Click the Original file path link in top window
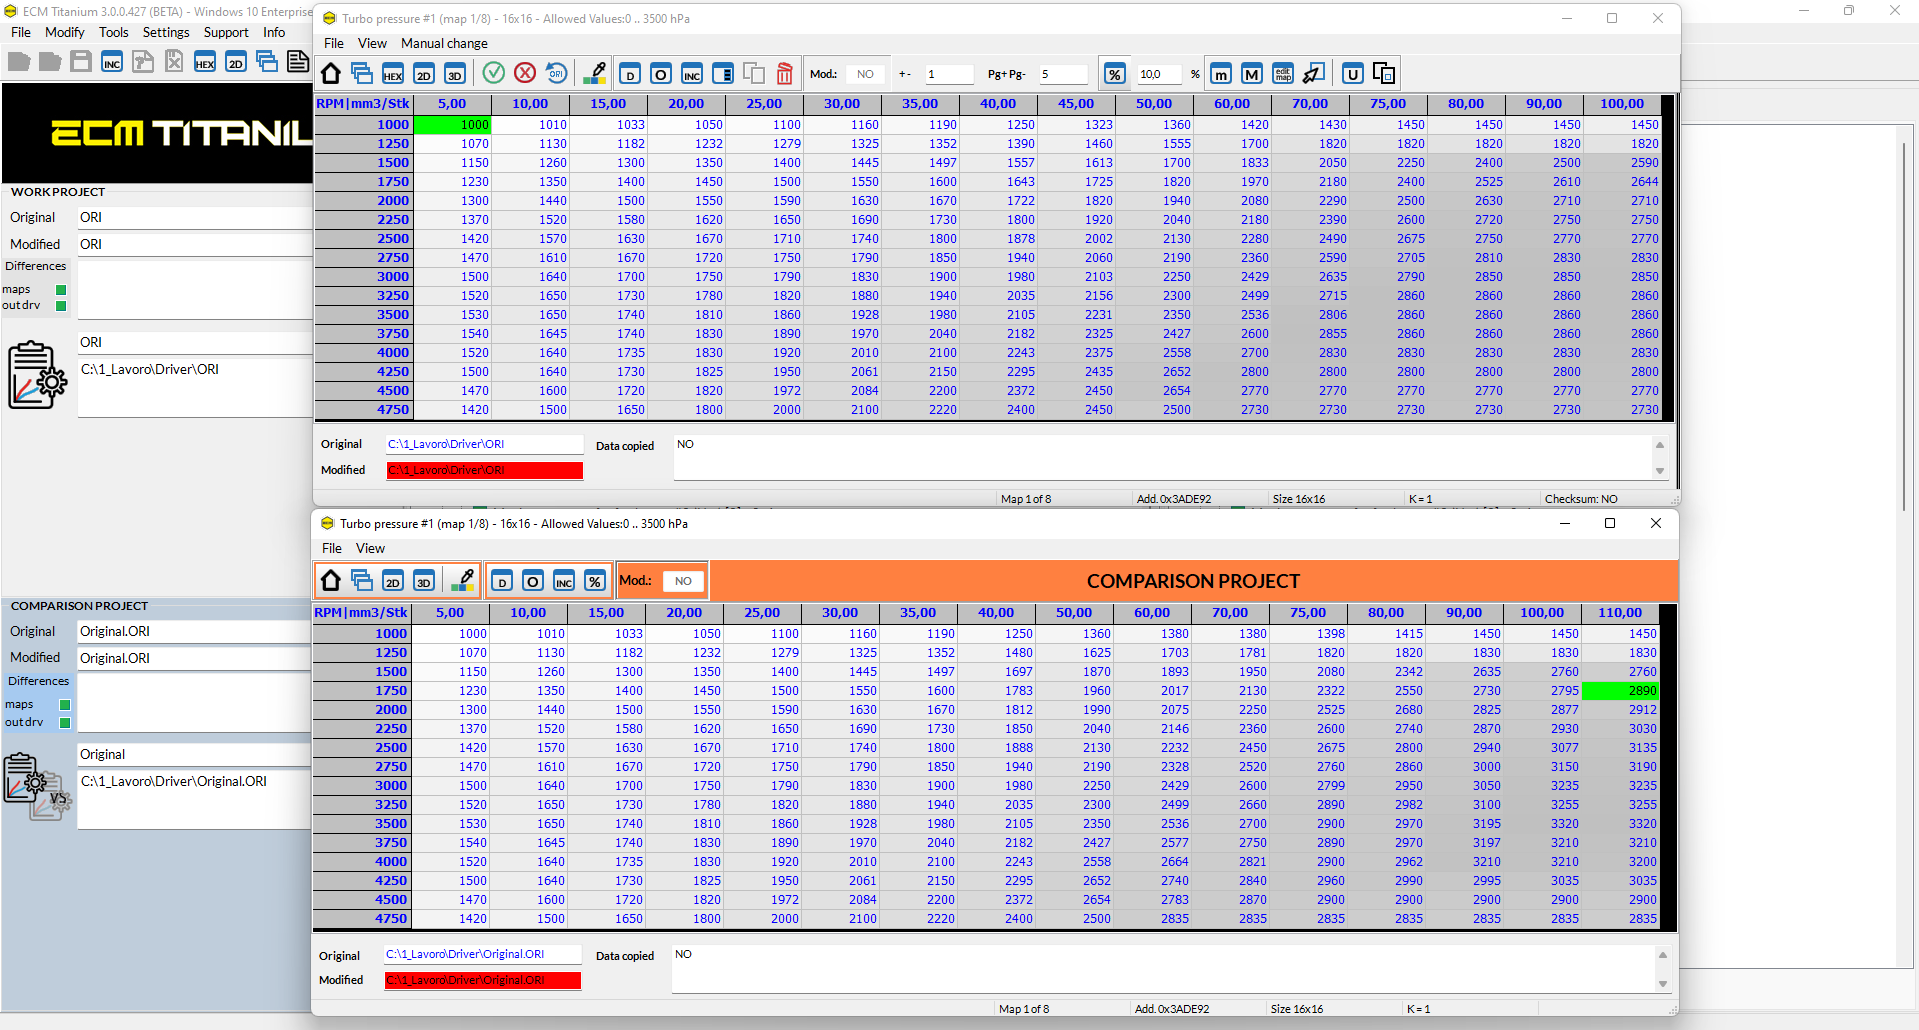 [x=446, y=444]
